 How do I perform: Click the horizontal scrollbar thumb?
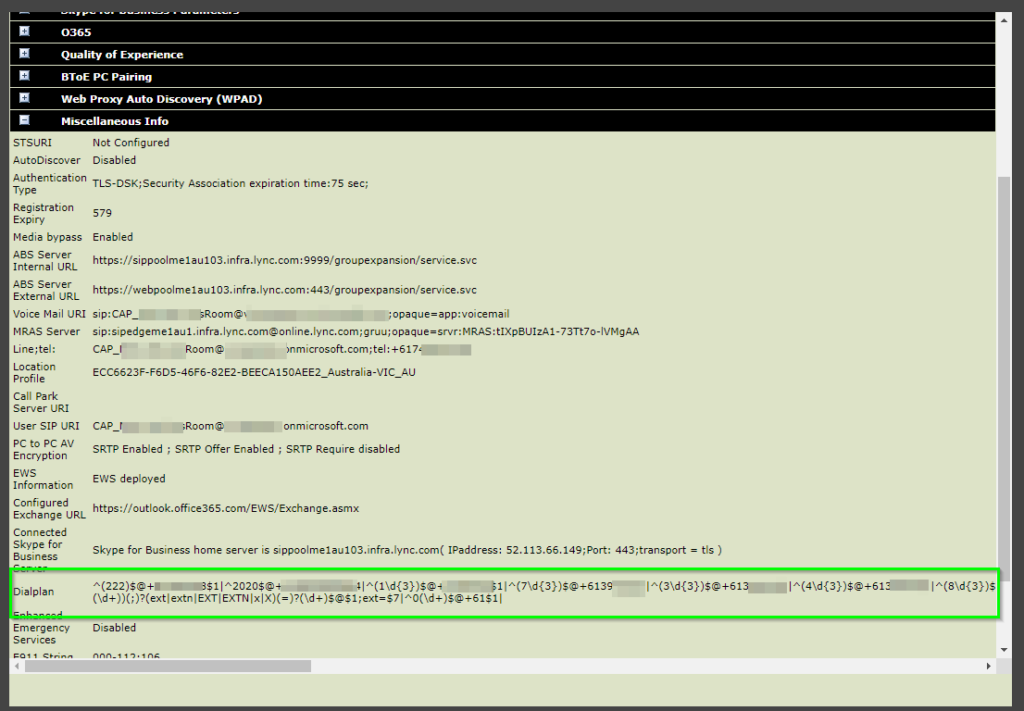pyautogui.click(x=168, y=666)
